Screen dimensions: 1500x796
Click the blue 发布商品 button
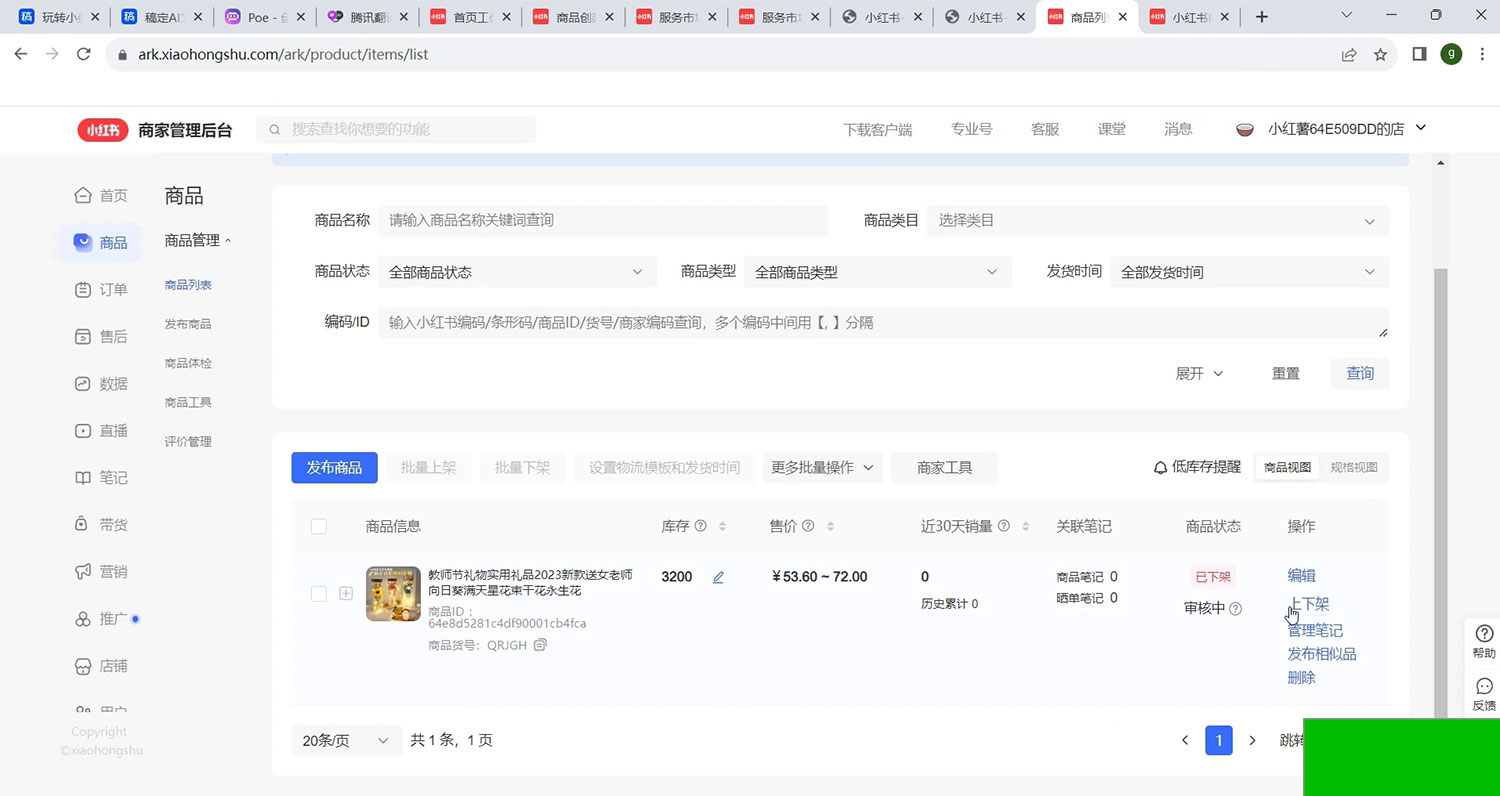[x=334, y=467]
